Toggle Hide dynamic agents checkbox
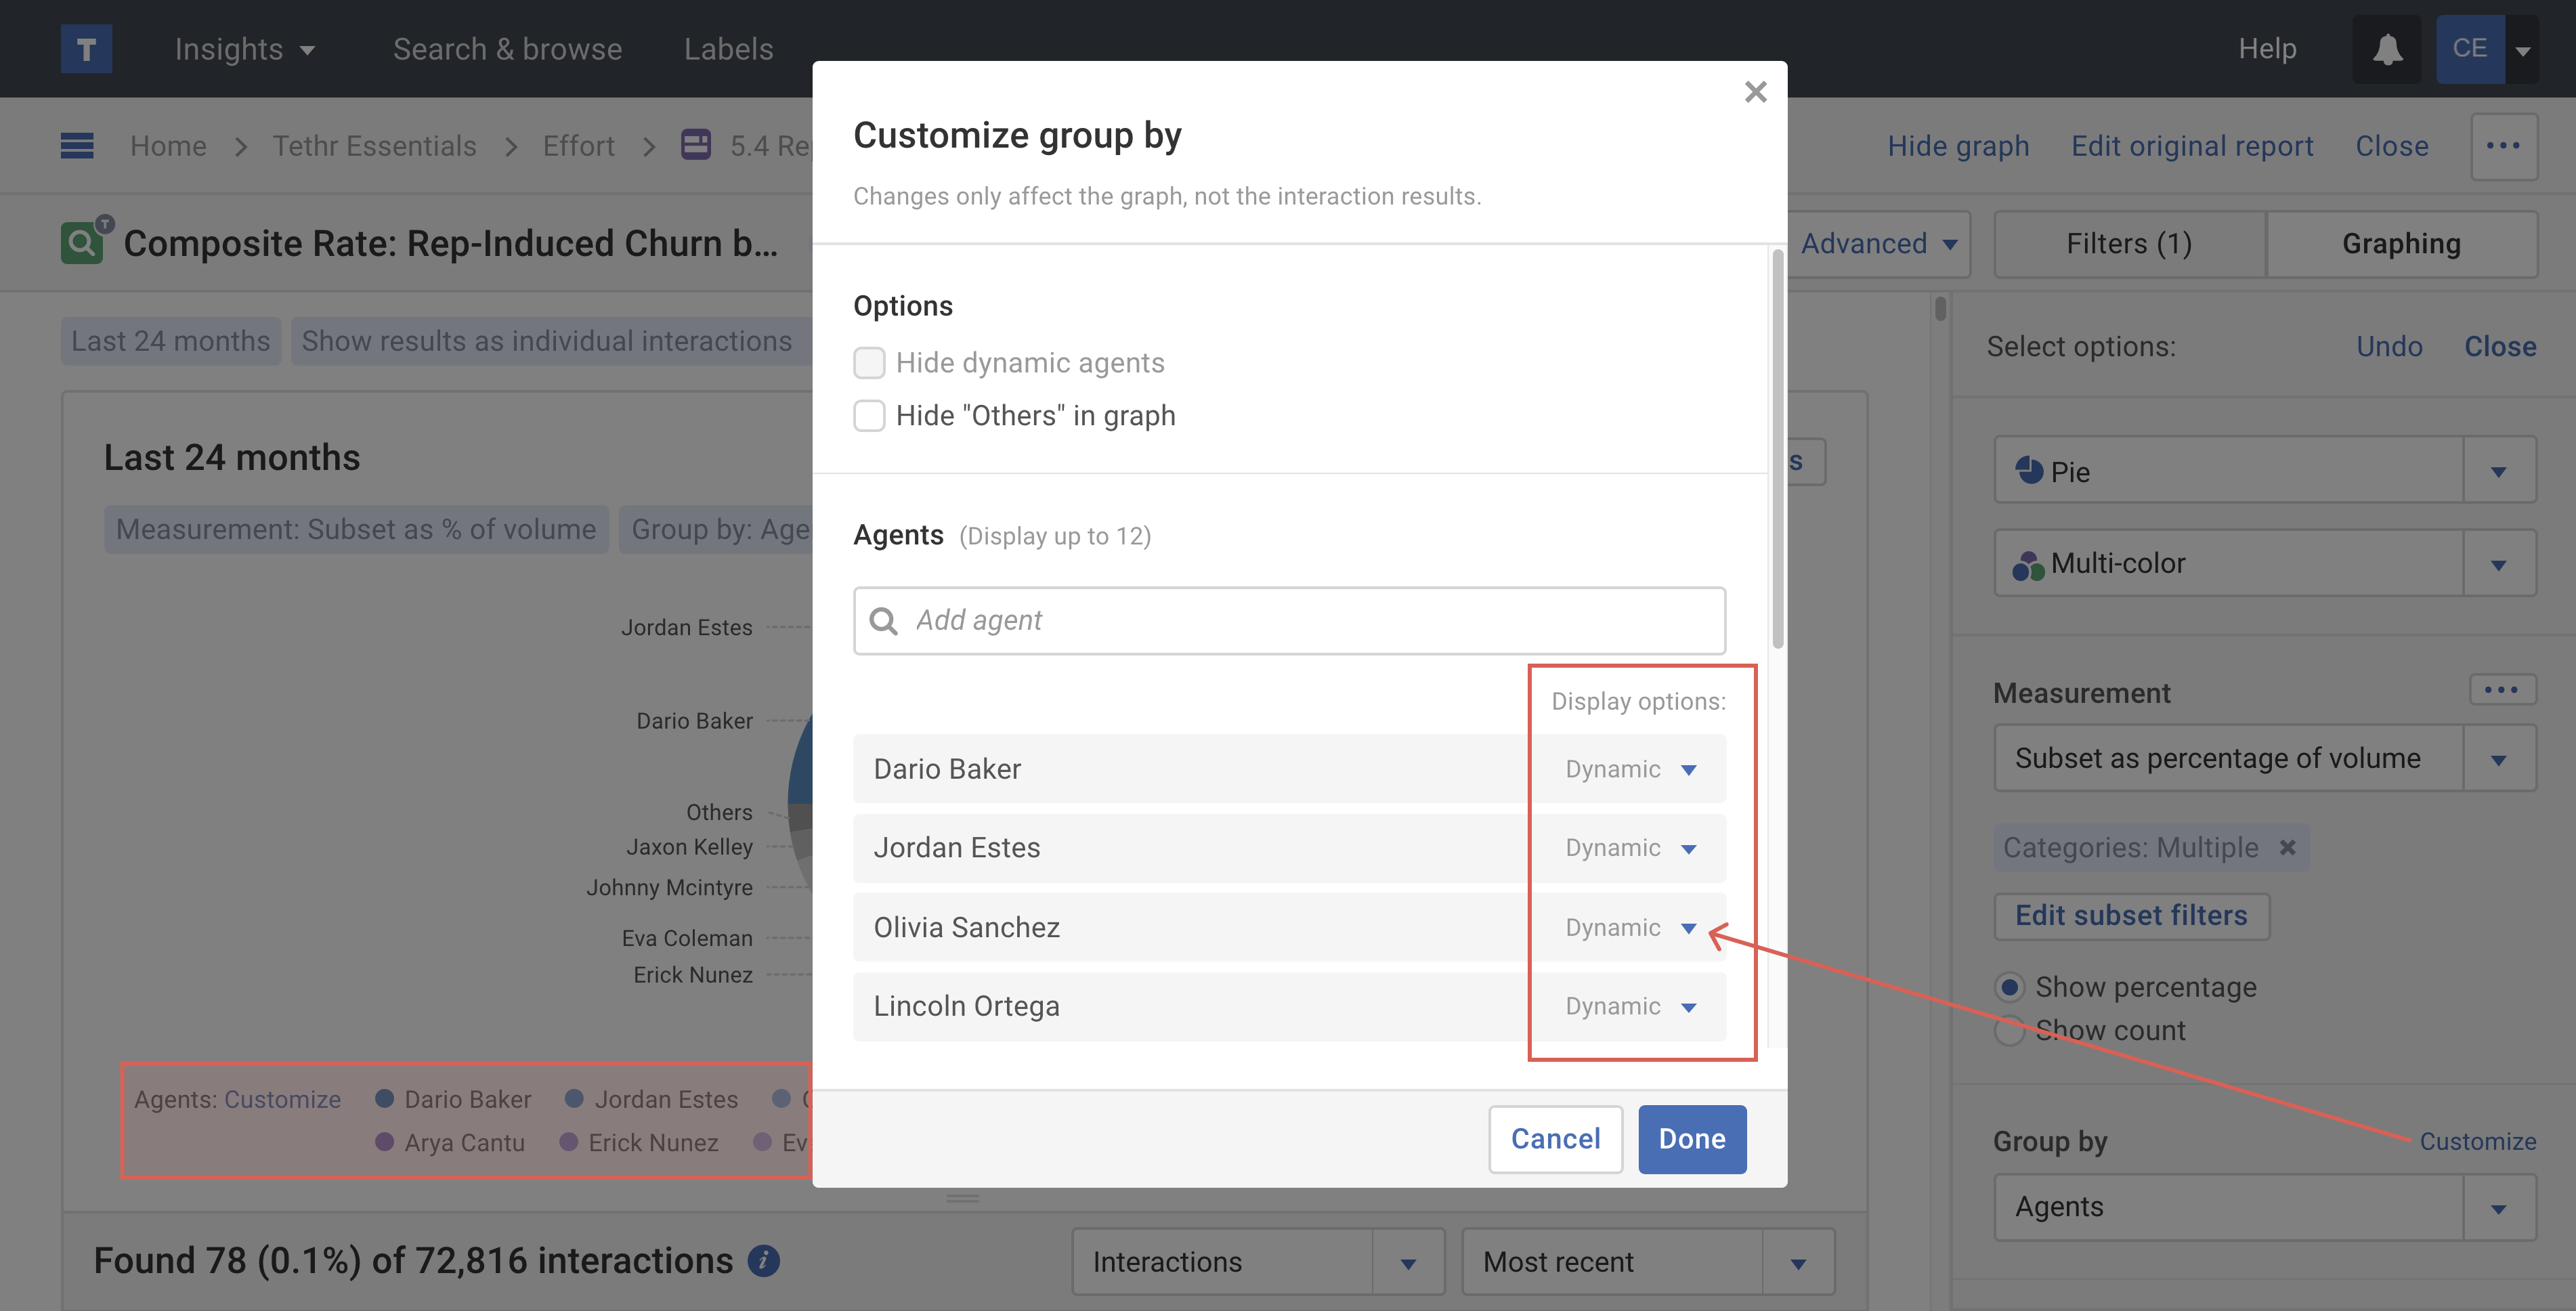2576x1311 pixels. (x=869, y=362)
